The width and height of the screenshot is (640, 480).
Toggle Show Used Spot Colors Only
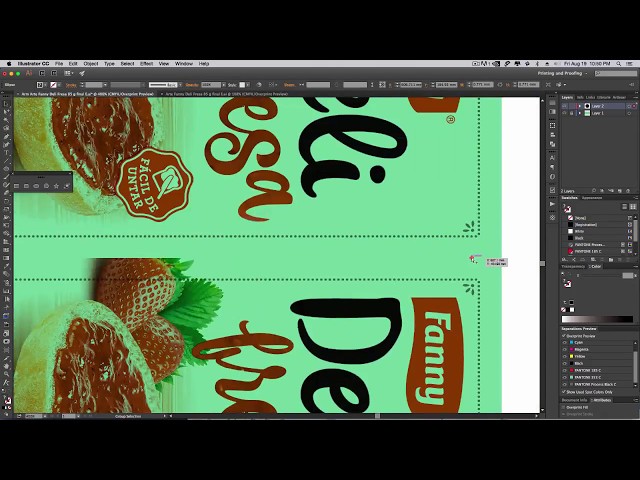564,392
